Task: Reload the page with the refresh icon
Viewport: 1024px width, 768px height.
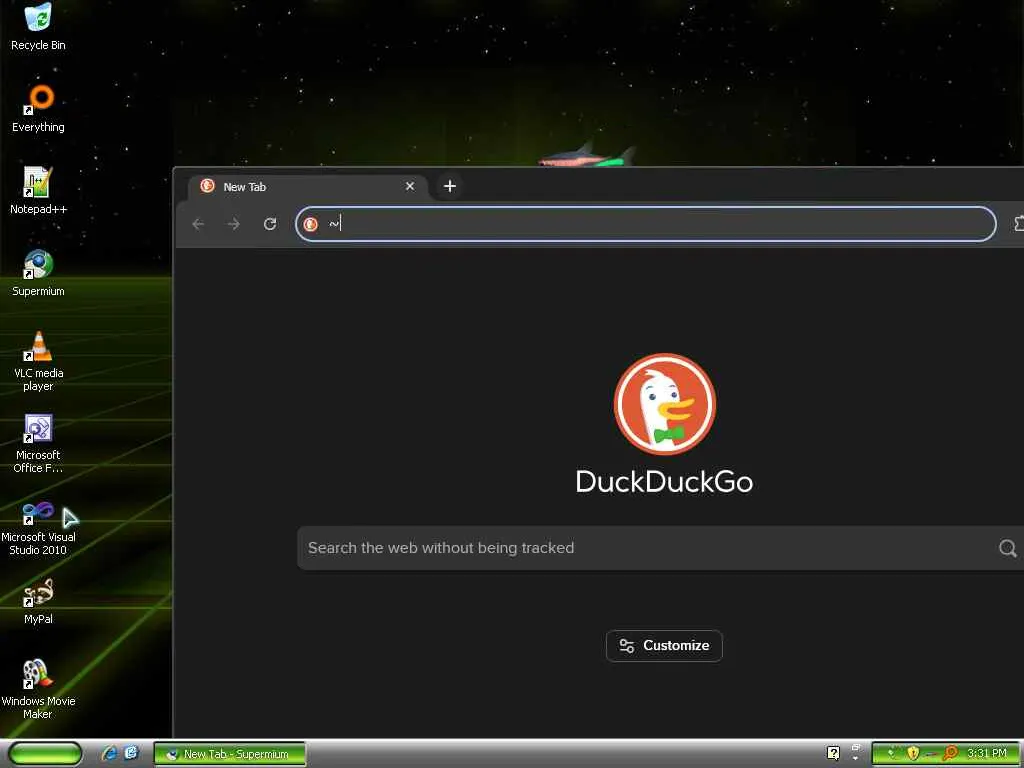Action: click(x=270, y=224)
